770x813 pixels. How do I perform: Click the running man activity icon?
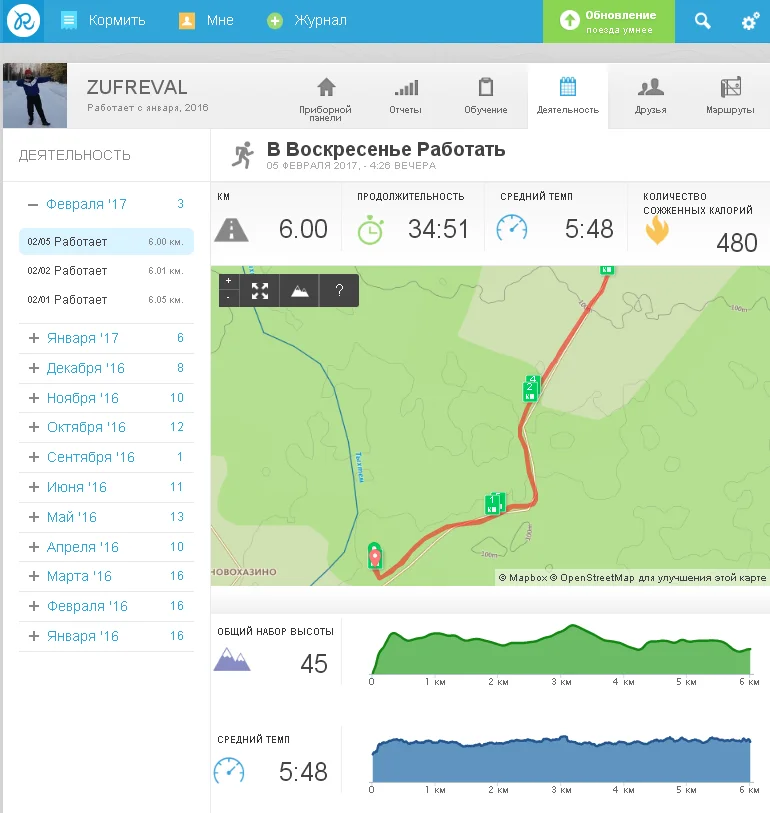point(243,155)
